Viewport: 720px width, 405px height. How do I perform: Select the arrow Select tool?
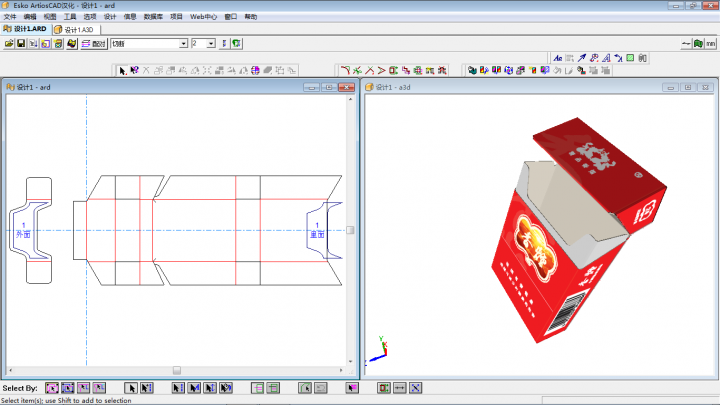(x=123, y=70)
